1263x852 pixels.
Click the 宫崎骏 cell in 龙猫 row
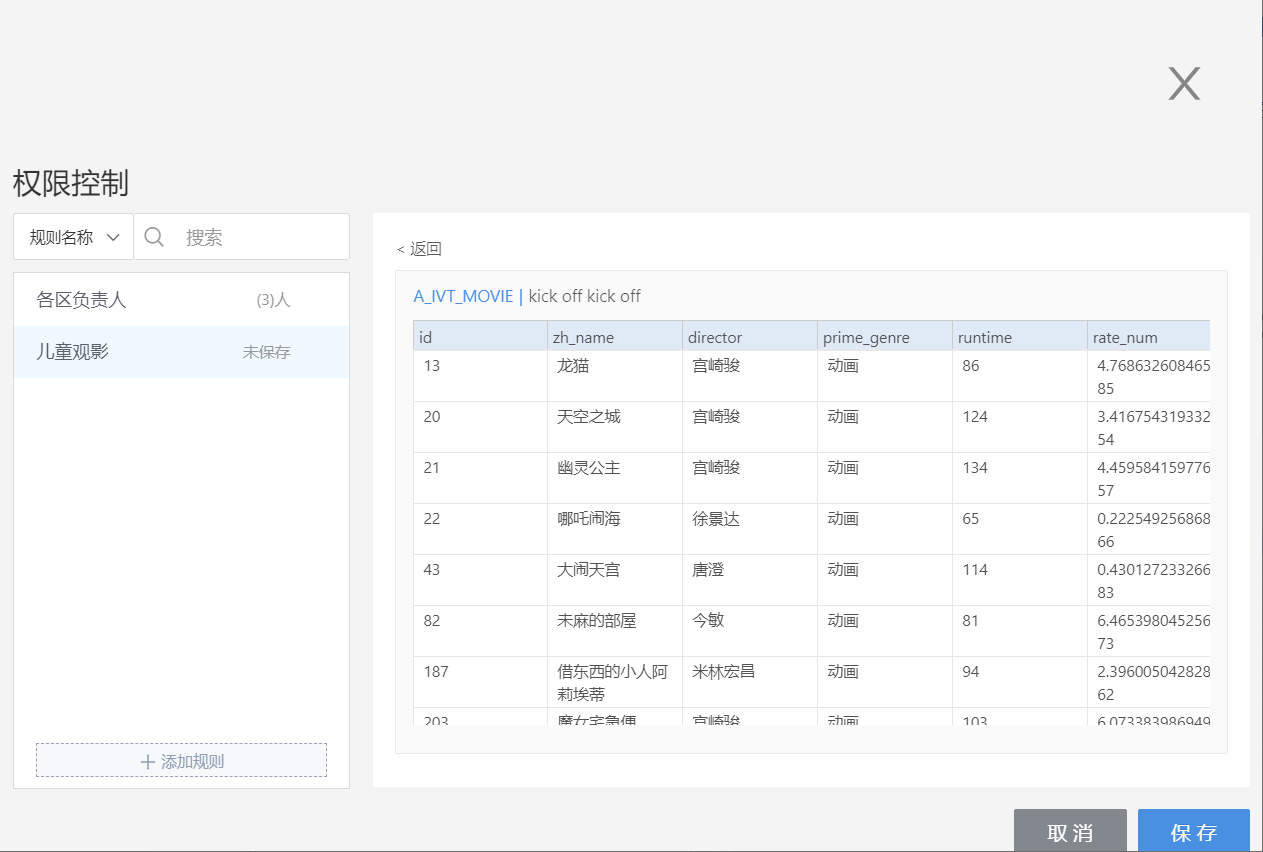click(750, 377)
